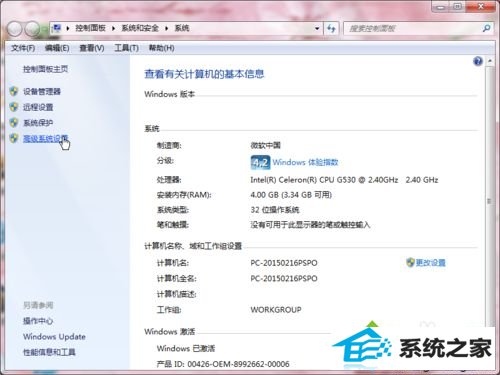Open Windows Update link in sidebar
The height and width of the screenshot is (375, 500).
coord(54,337)
